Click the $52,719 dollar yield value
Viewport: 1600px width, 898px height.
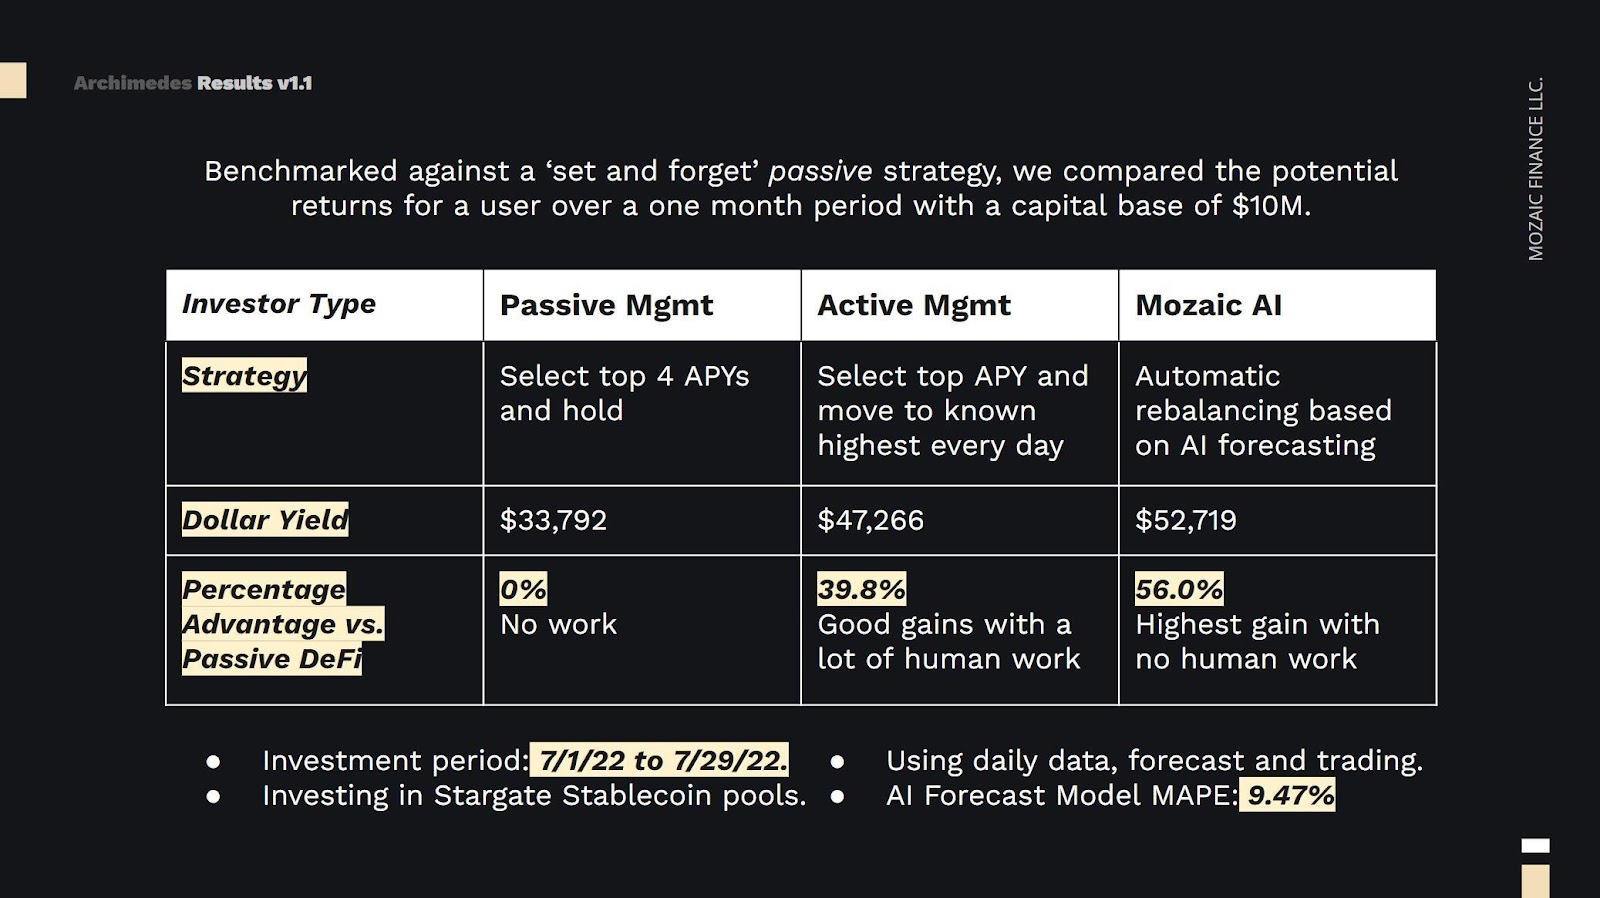1185,520
